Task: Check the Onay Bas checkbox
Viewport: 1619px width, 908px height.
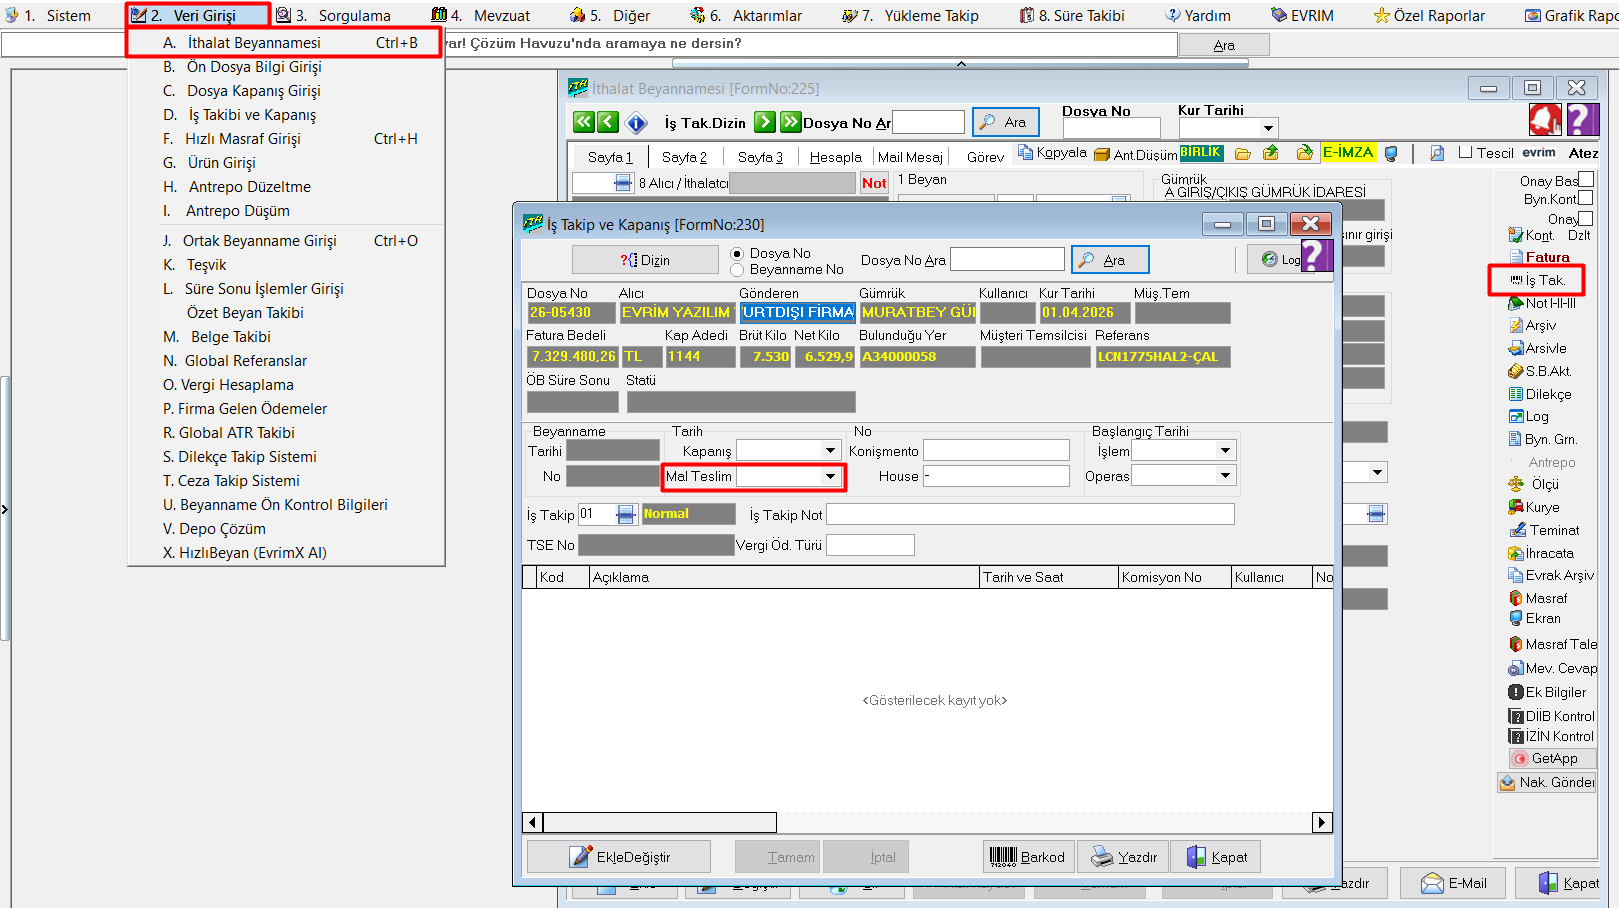Action: coord(1586,180)
